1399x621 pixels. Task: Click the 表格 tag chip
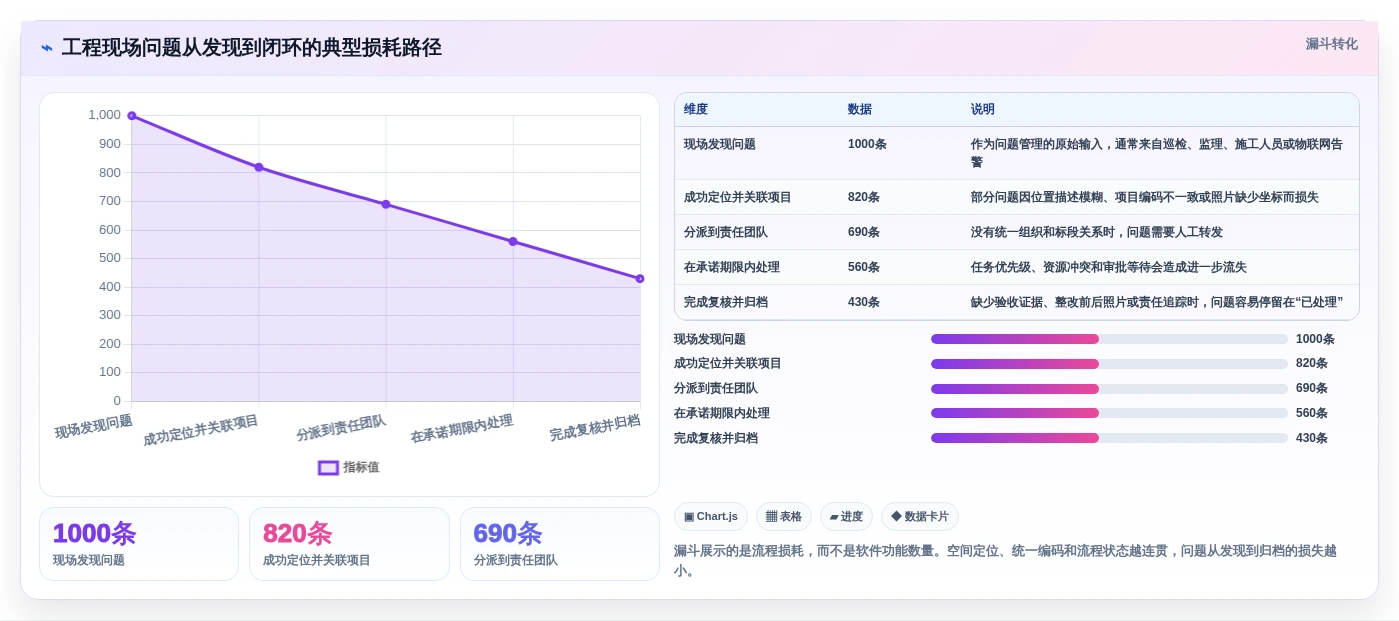pyautogui.click(x=784, y=516)
